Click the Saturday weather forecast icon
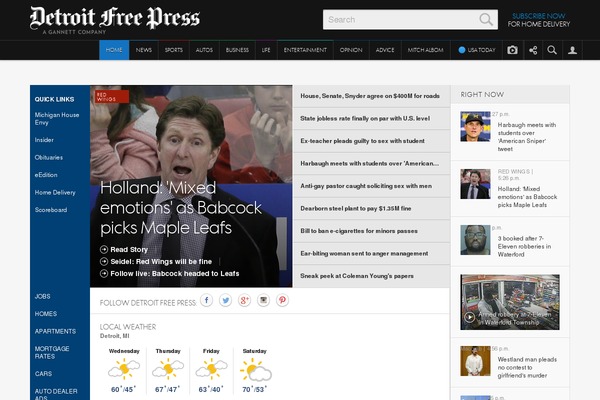The width and height of the screenshot is (600, 400). pyautogui.click(x=255, y=369)
